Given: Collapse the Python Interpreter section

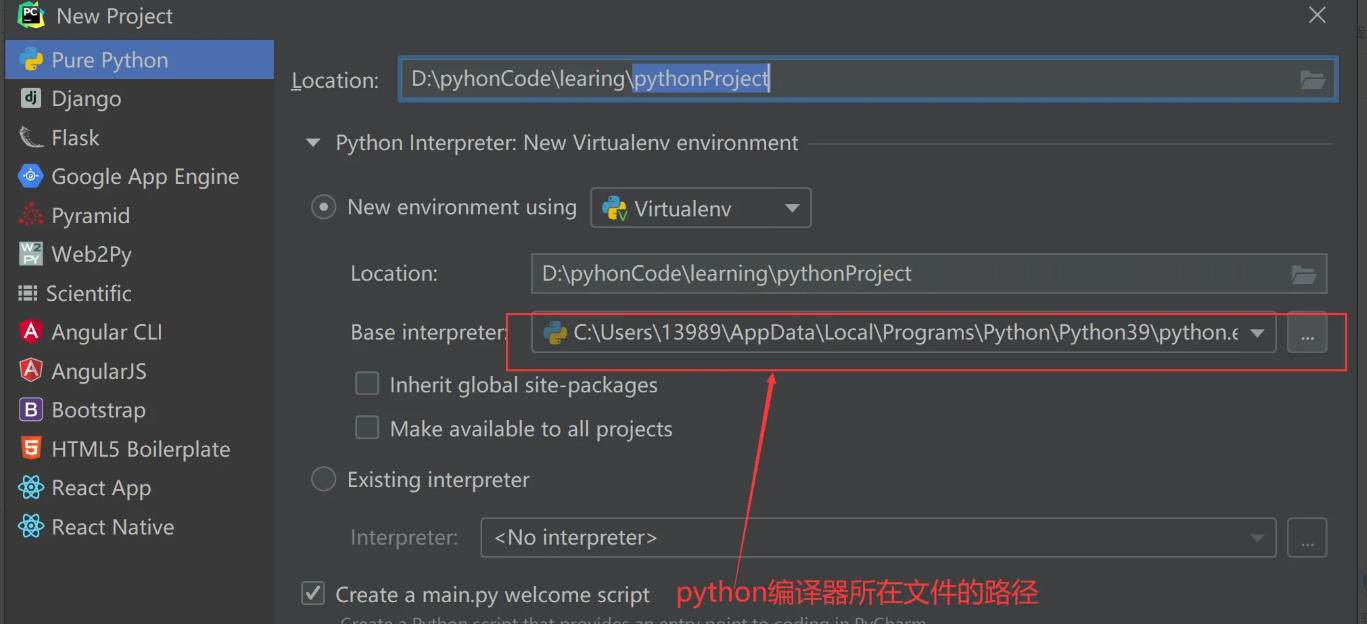Looking at the screenshot, I should pyautogui.click(x=313, y=143).
